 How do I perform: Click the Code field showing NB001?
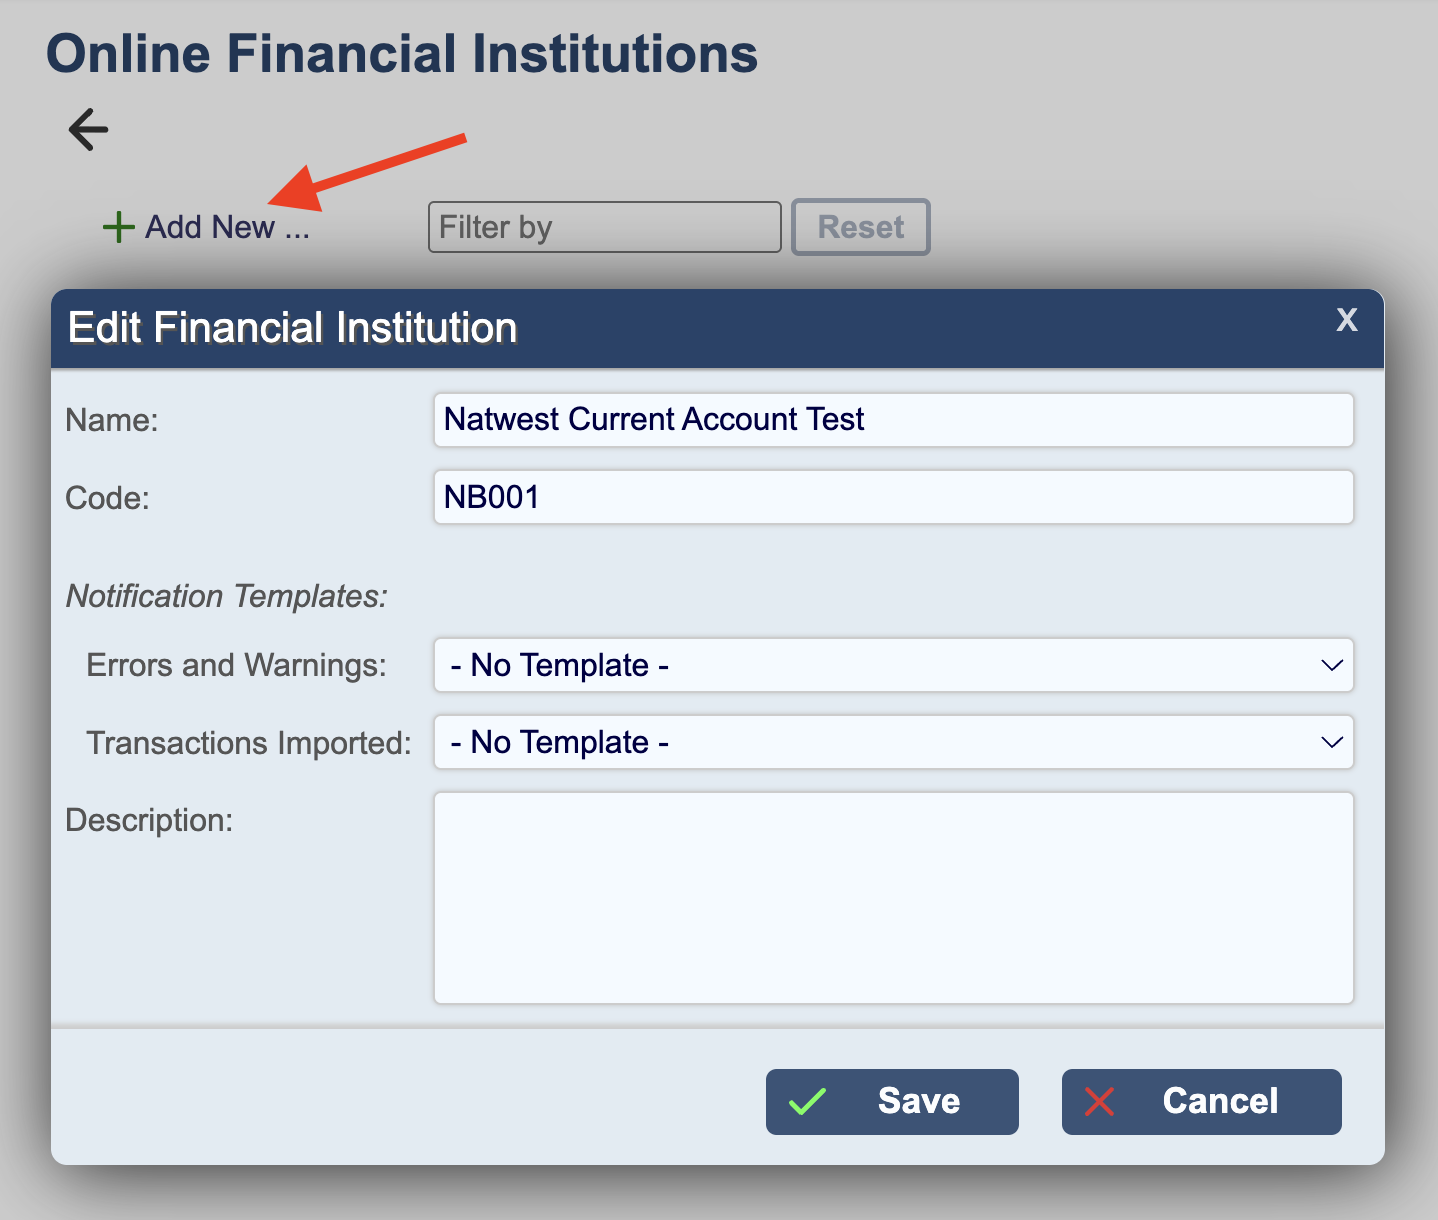coord(893,497)
